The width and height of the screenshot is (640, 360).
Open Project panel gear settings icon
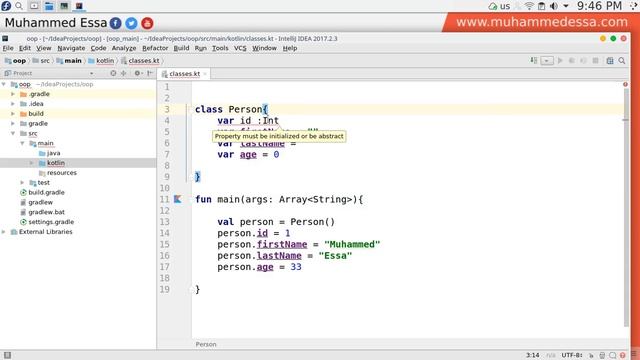pyautogui.click(x=138, y=73)
